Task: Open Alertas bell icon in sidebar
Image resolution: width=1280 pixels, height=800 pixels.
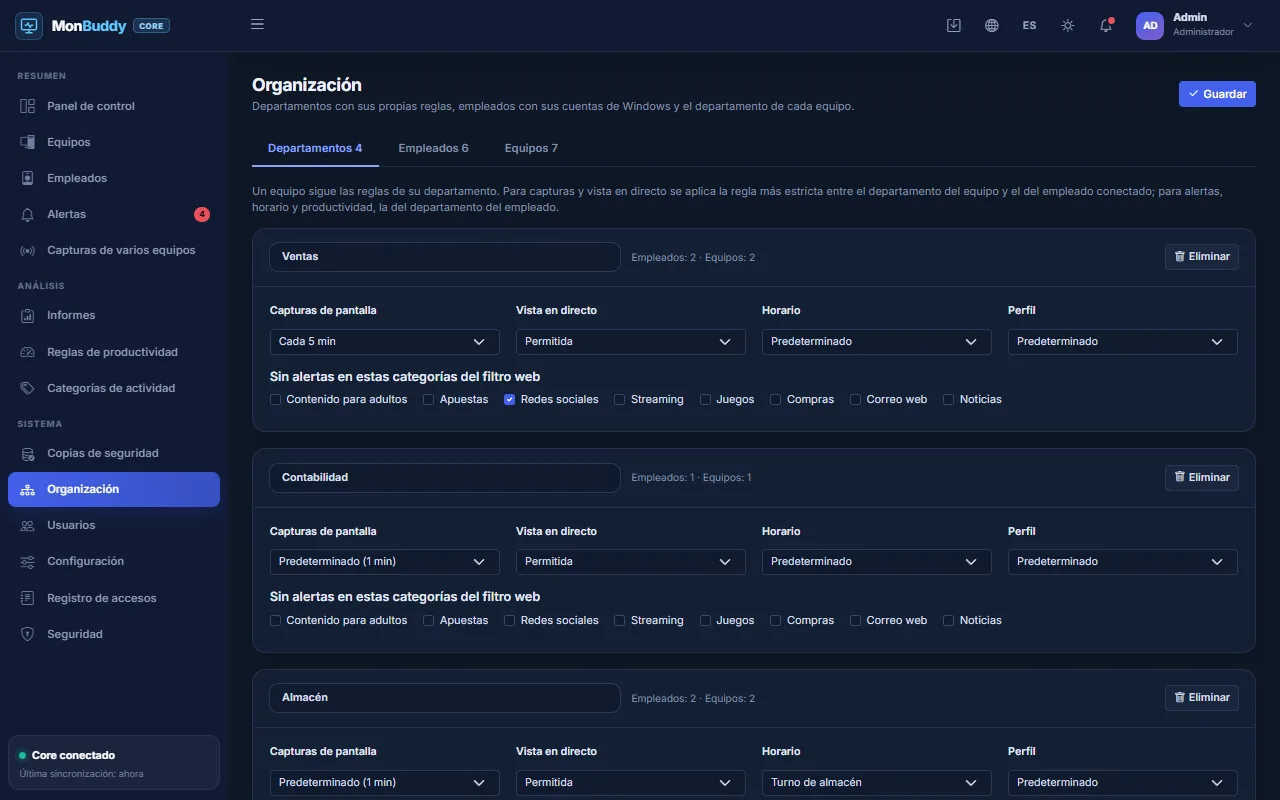Action: (28, 214)
